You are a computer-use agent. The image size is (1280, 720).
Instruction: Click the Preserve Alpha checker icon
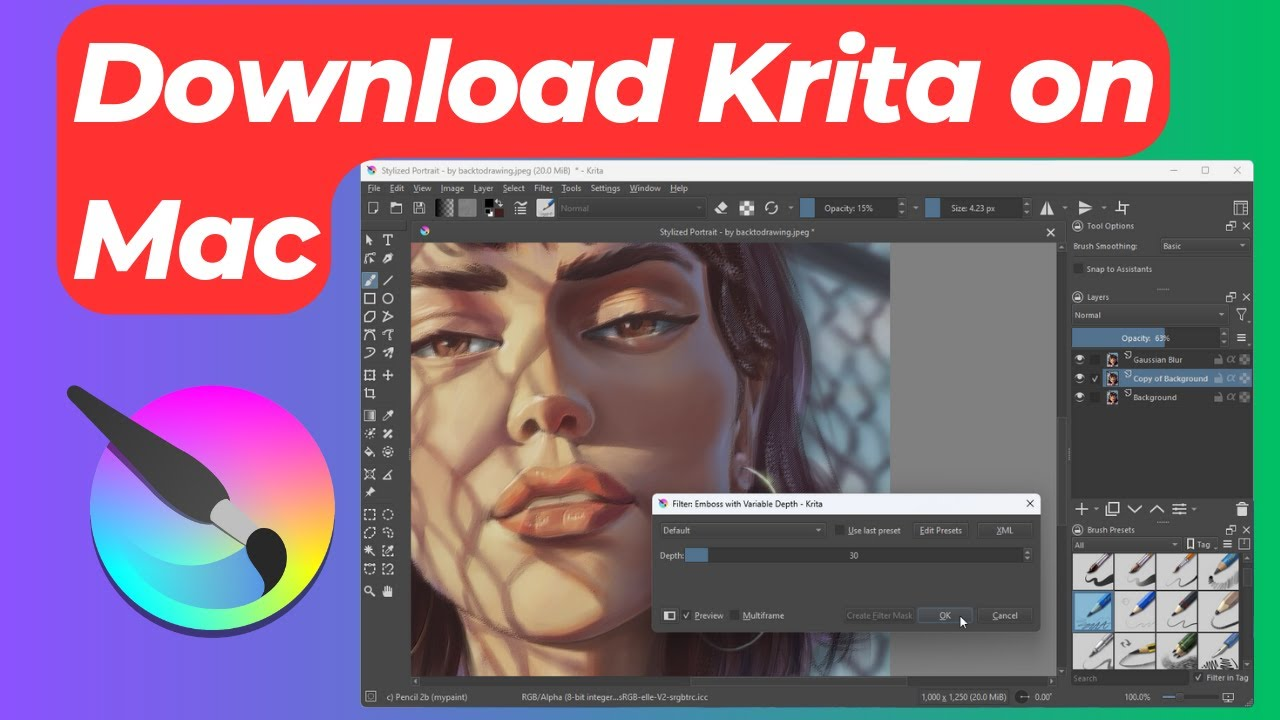coord(746,208)
